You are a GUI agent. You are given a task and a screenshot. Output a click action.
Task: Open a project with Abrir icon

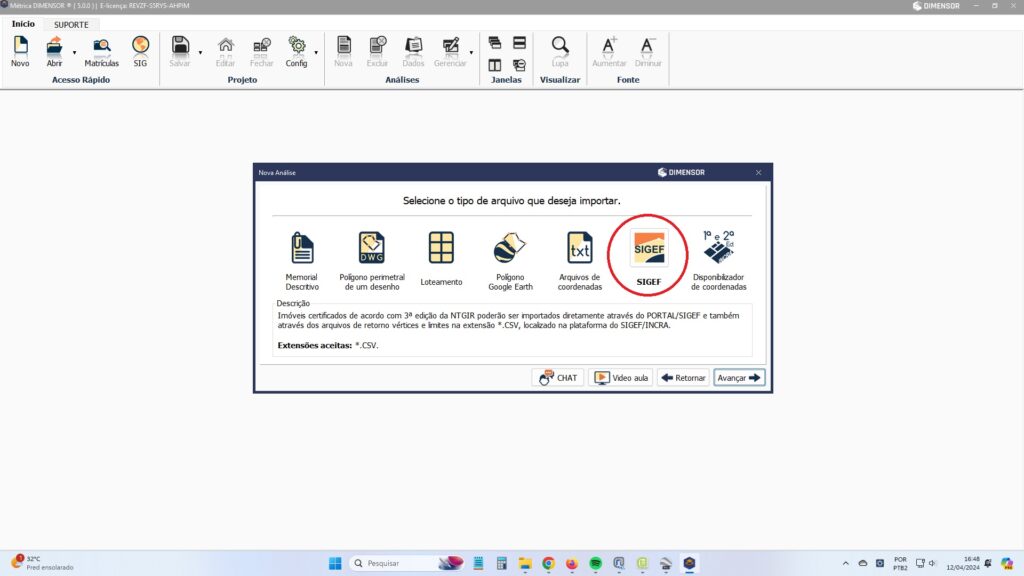54,52
